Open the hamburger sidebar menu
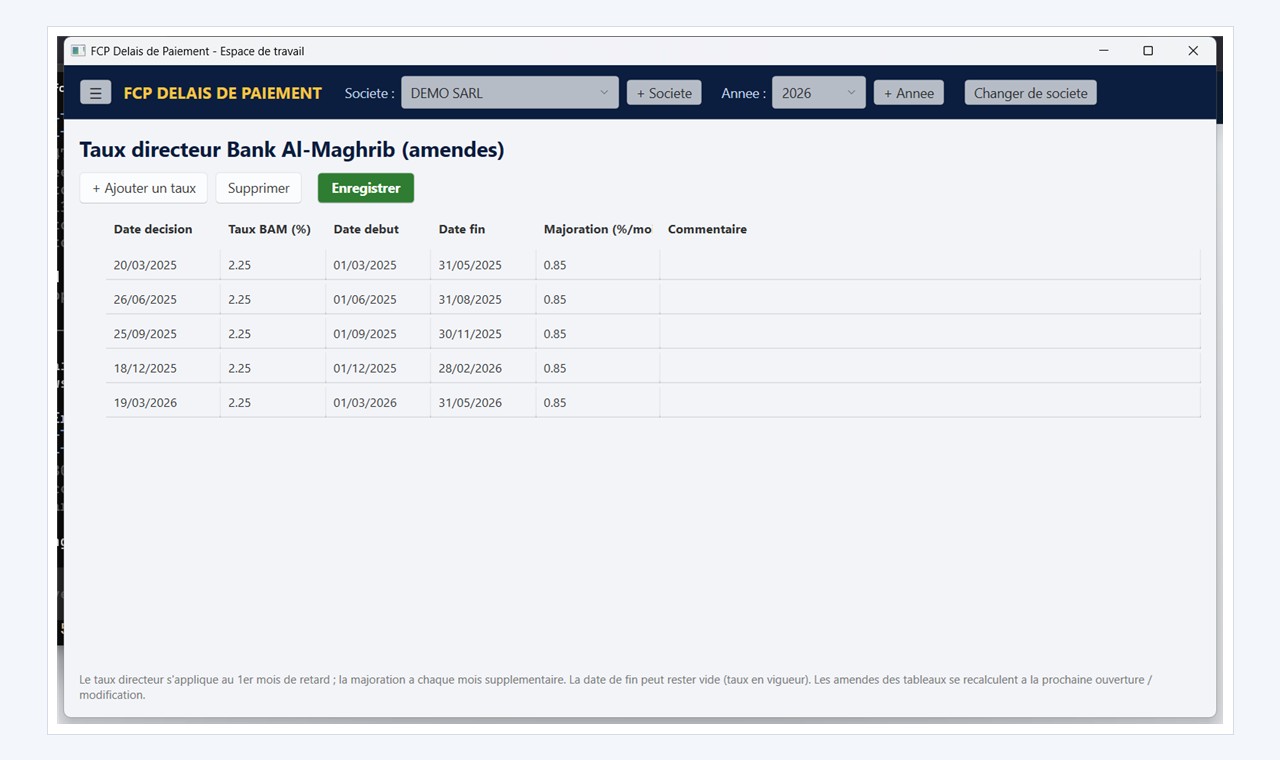This screenshot has height=760, width=1280. 95,93
